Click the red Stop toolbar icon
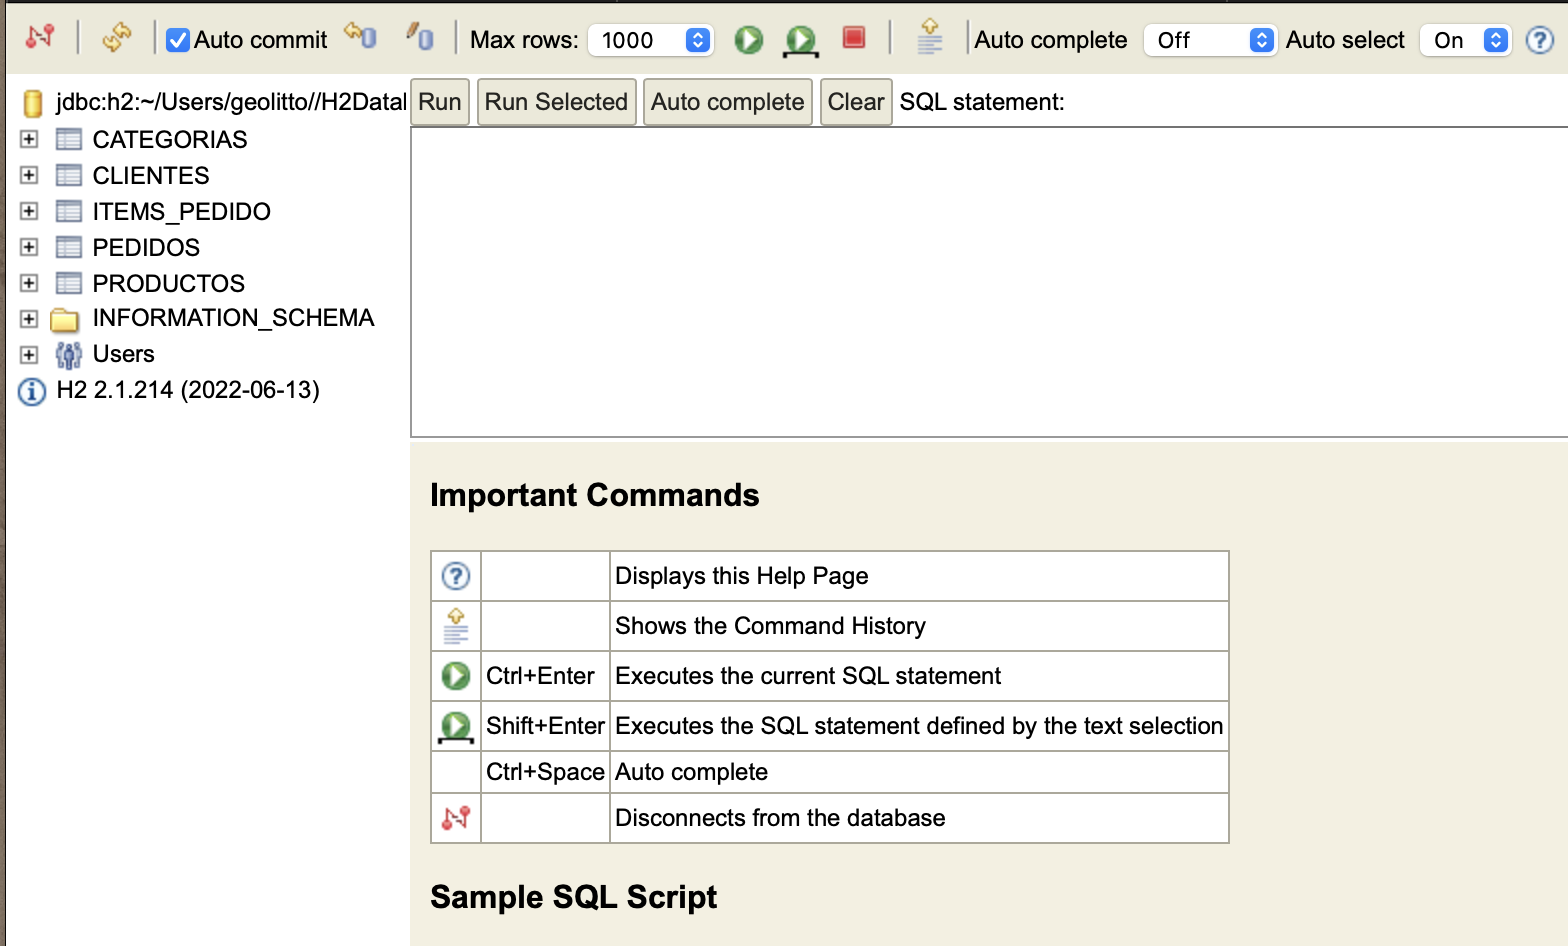The width and height of the screenshot is (1568, 946). pos(854,38)
